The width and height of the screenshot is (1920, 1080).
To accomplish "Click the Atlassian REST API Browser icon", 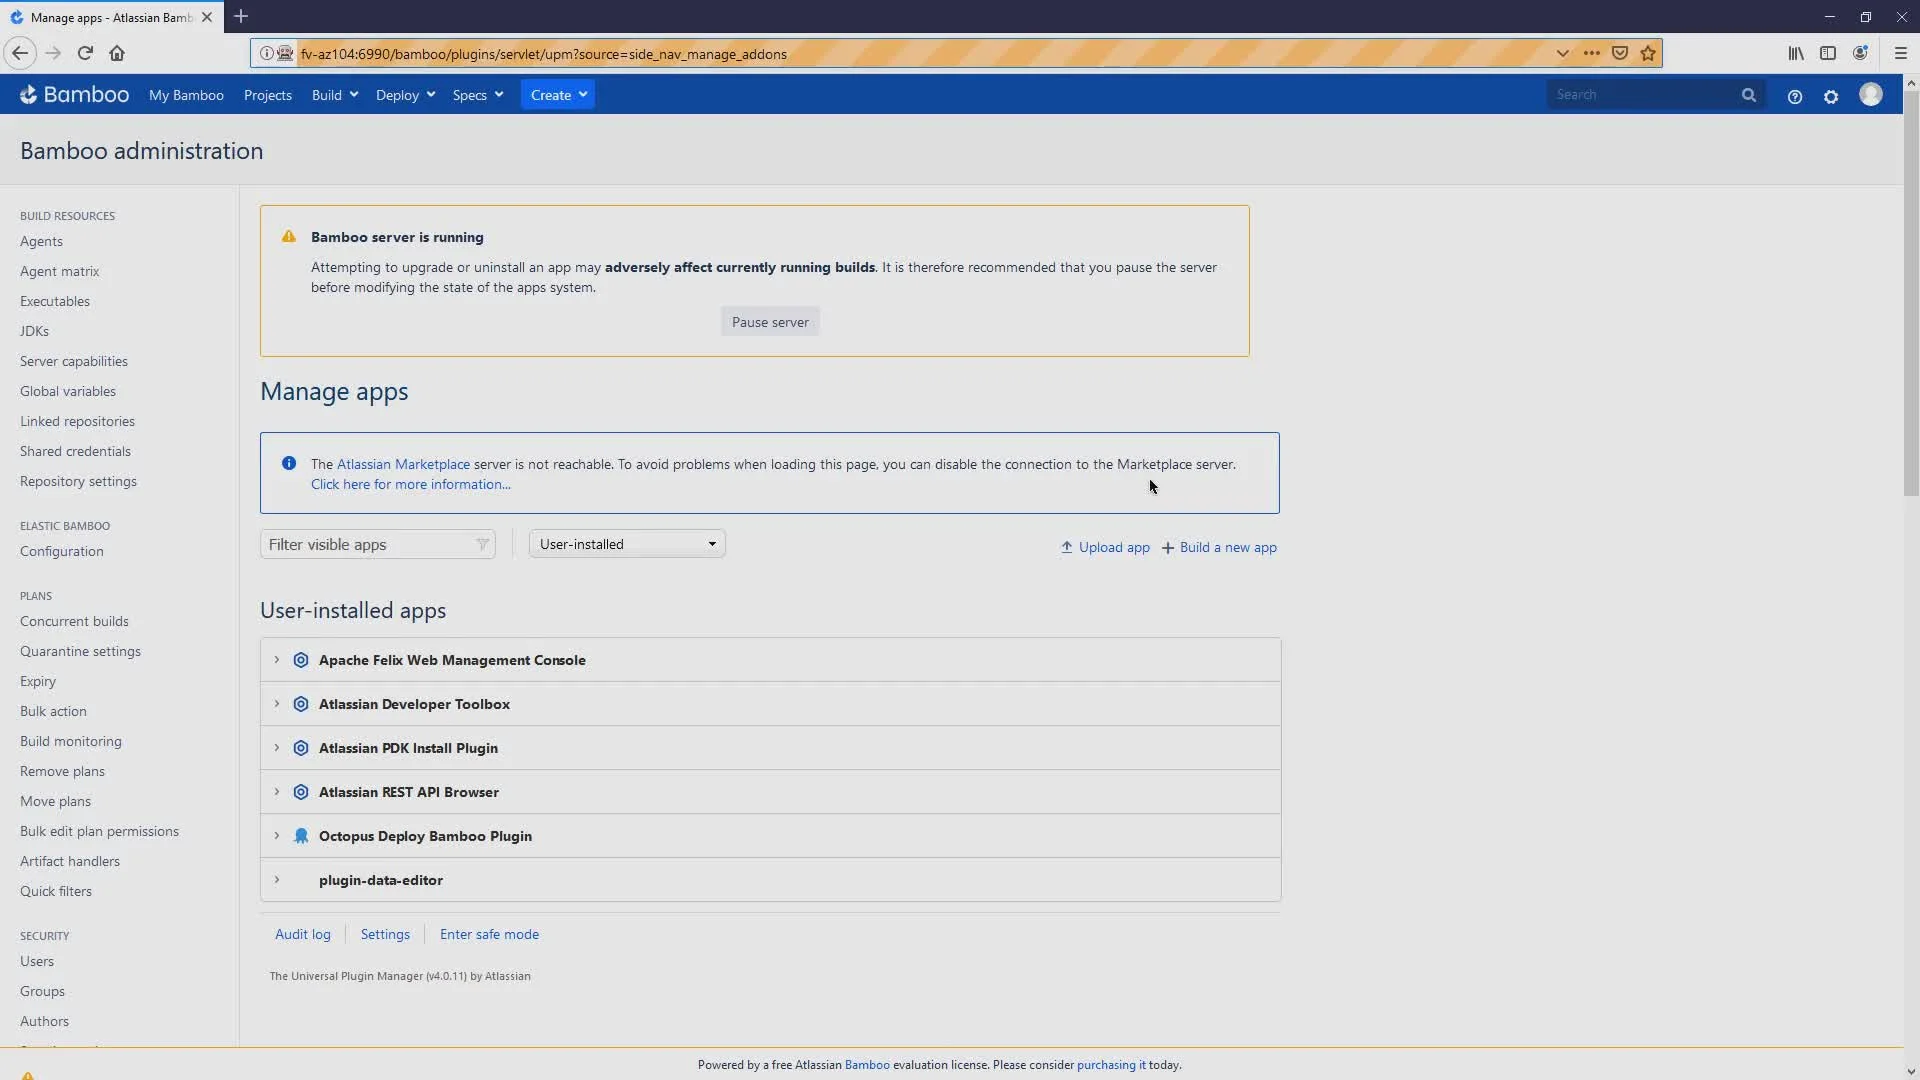I will pyautogui.click(x=301, y=791).
